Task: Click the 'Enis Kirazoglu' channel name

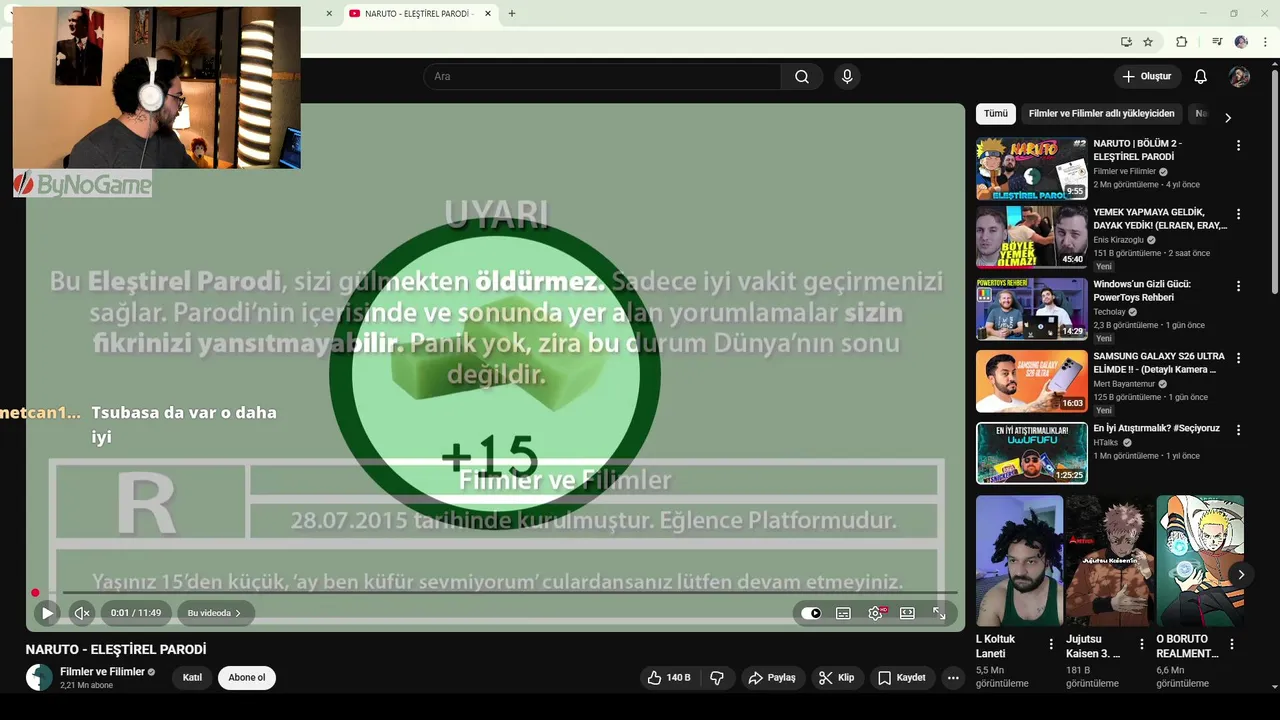Action: click(1118, 240)
